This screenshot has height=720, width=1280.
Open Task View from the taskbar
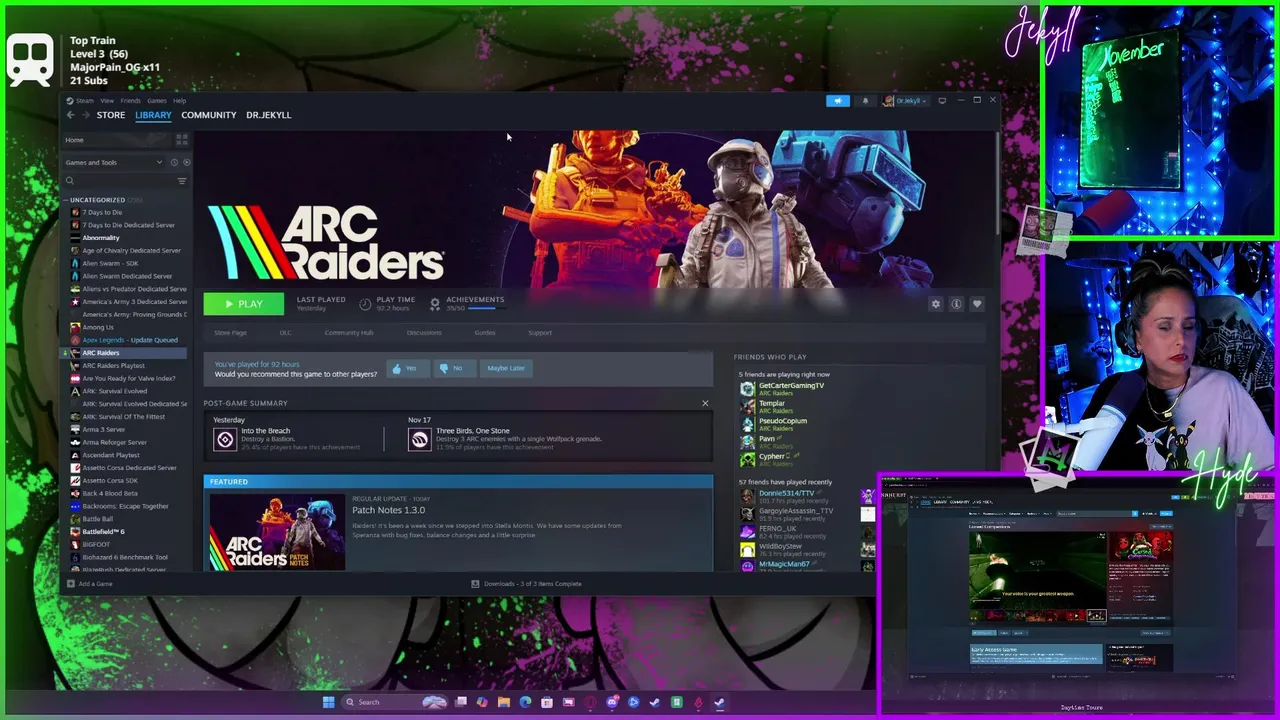pos(461,702)
